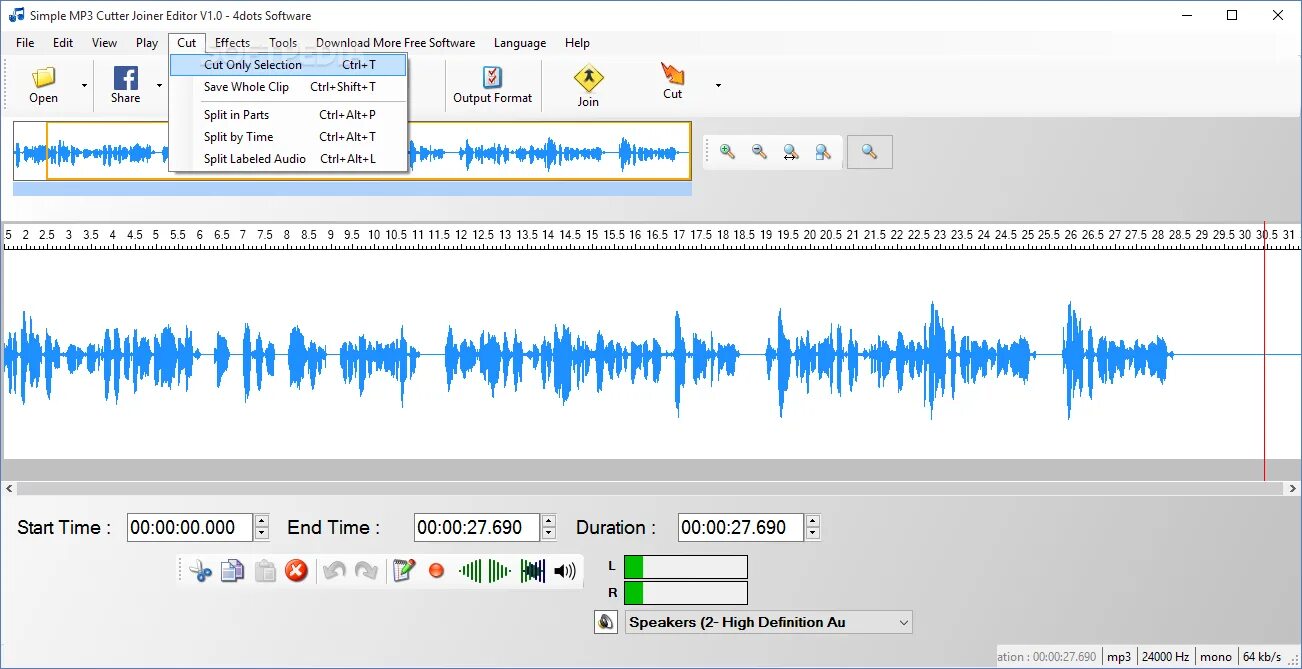Expand the Open button dropdown arrow
The width and height of the screenshot is (1302, 669).
(x=85, y=86)
